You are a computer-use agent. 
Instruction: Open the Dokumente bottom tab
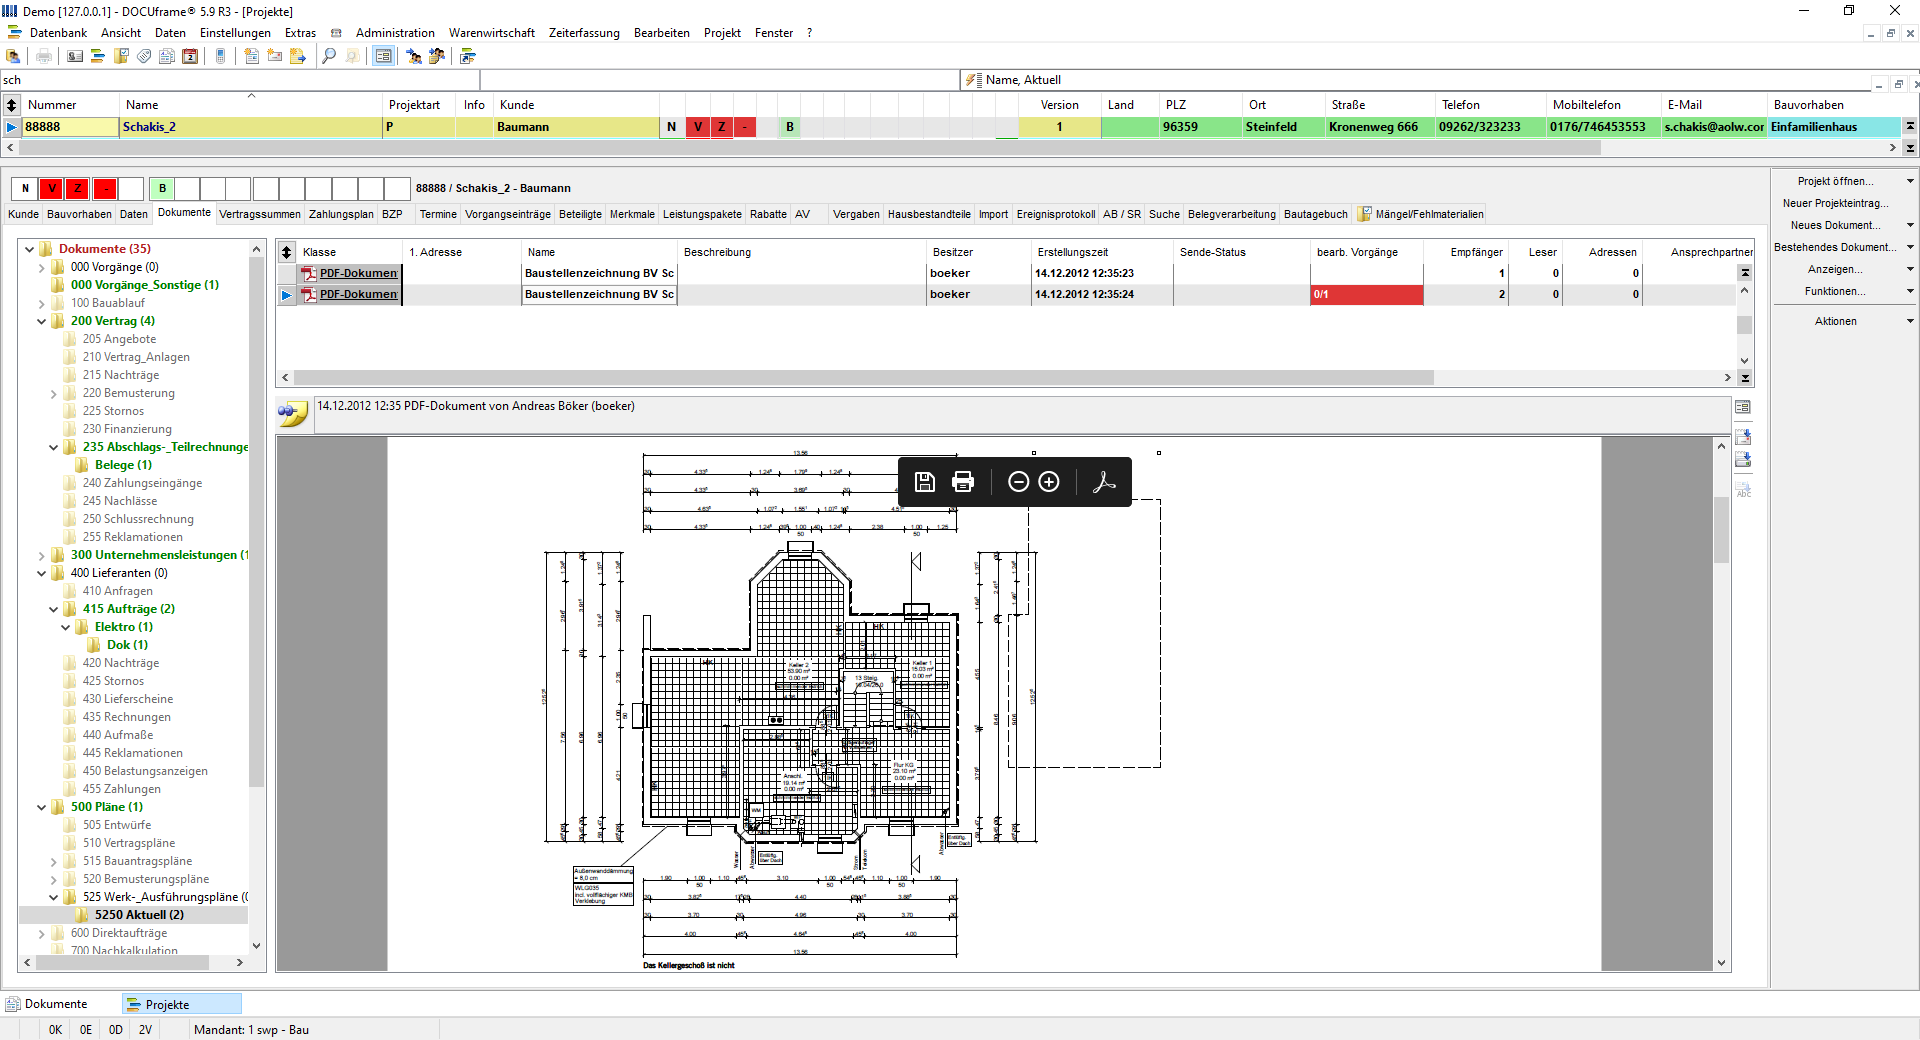[56, 1004]
